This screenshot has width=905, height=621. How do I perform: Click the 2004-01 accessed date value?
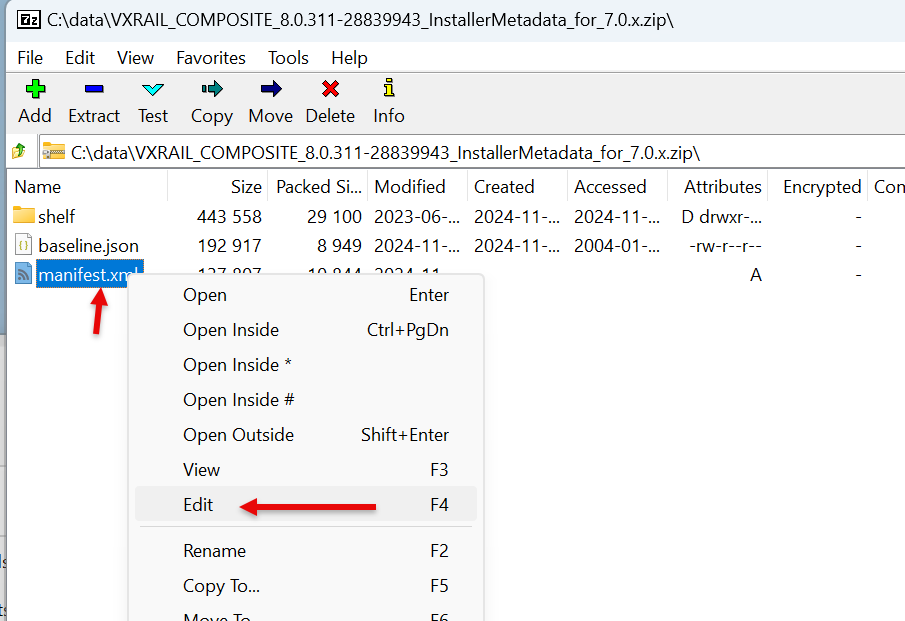616,246
